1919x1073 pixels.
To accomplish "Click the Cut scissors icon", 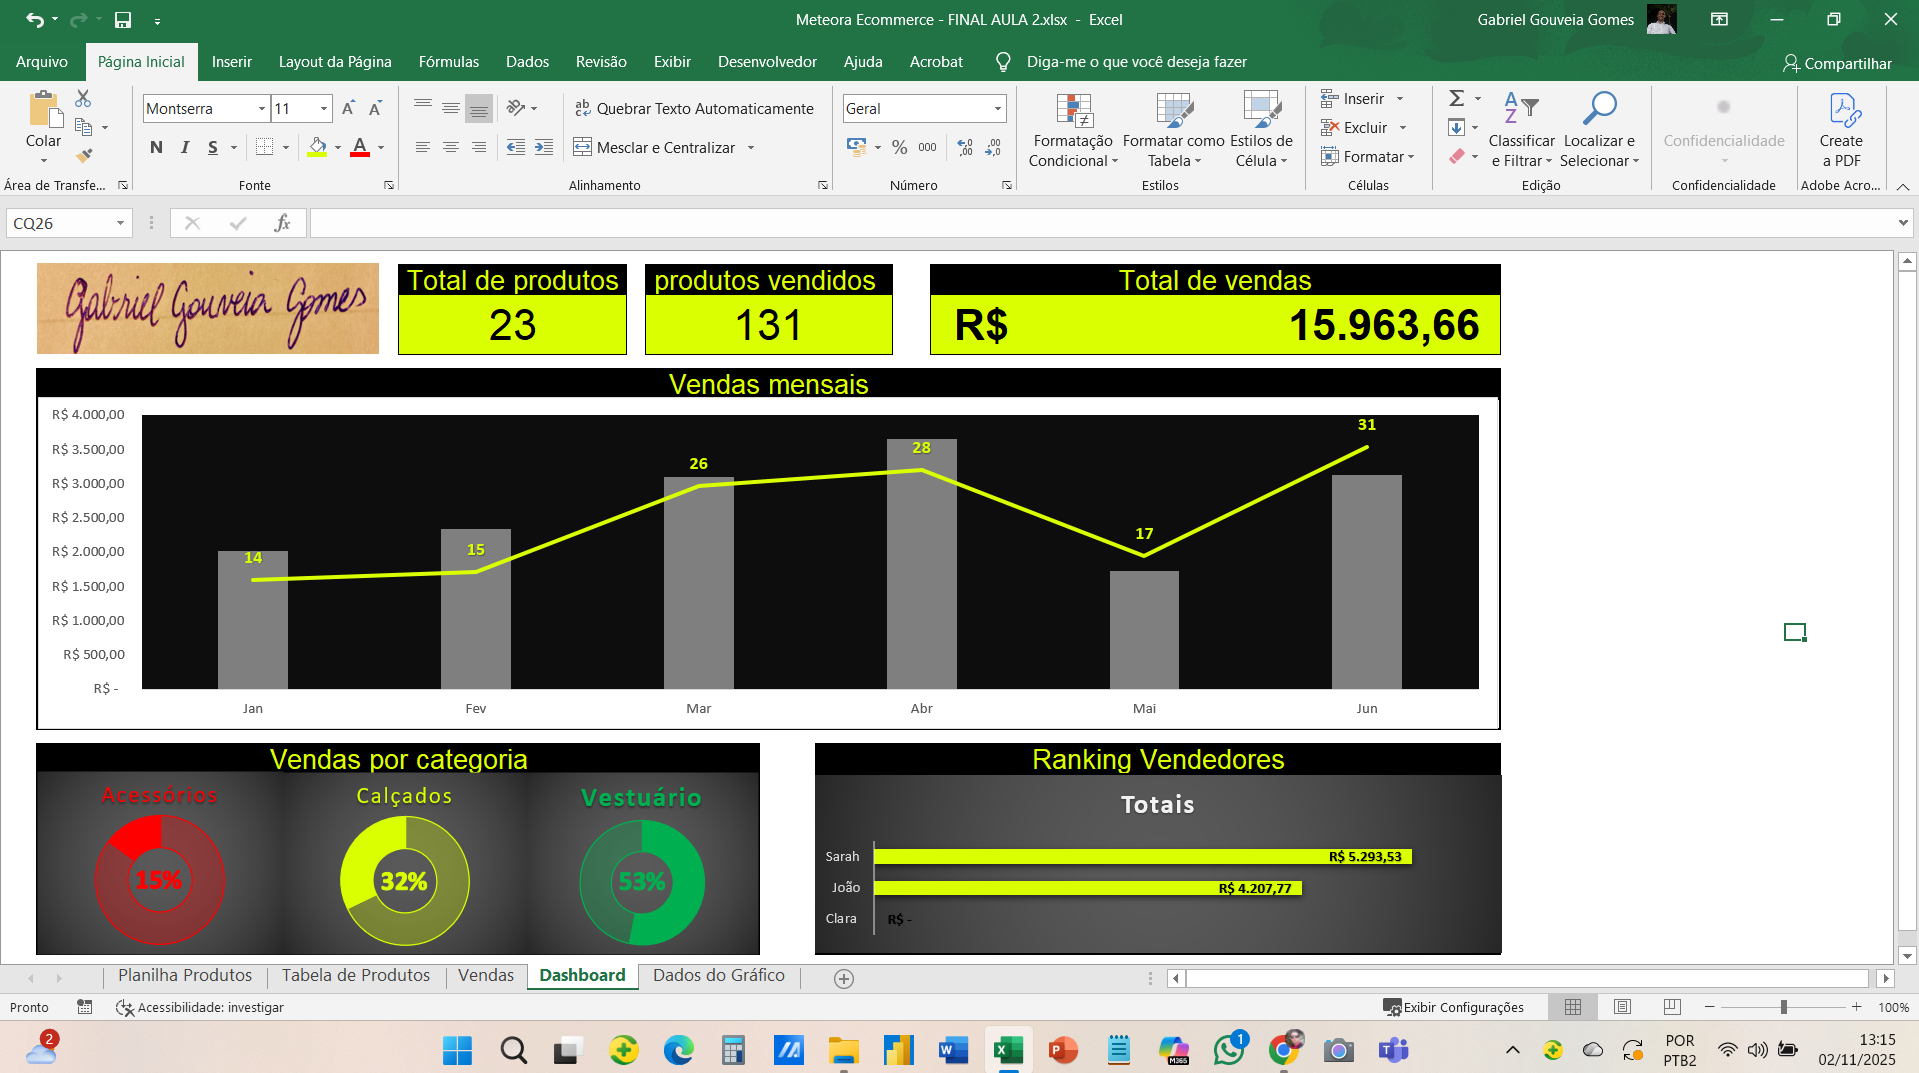I will tap(83, 98).
